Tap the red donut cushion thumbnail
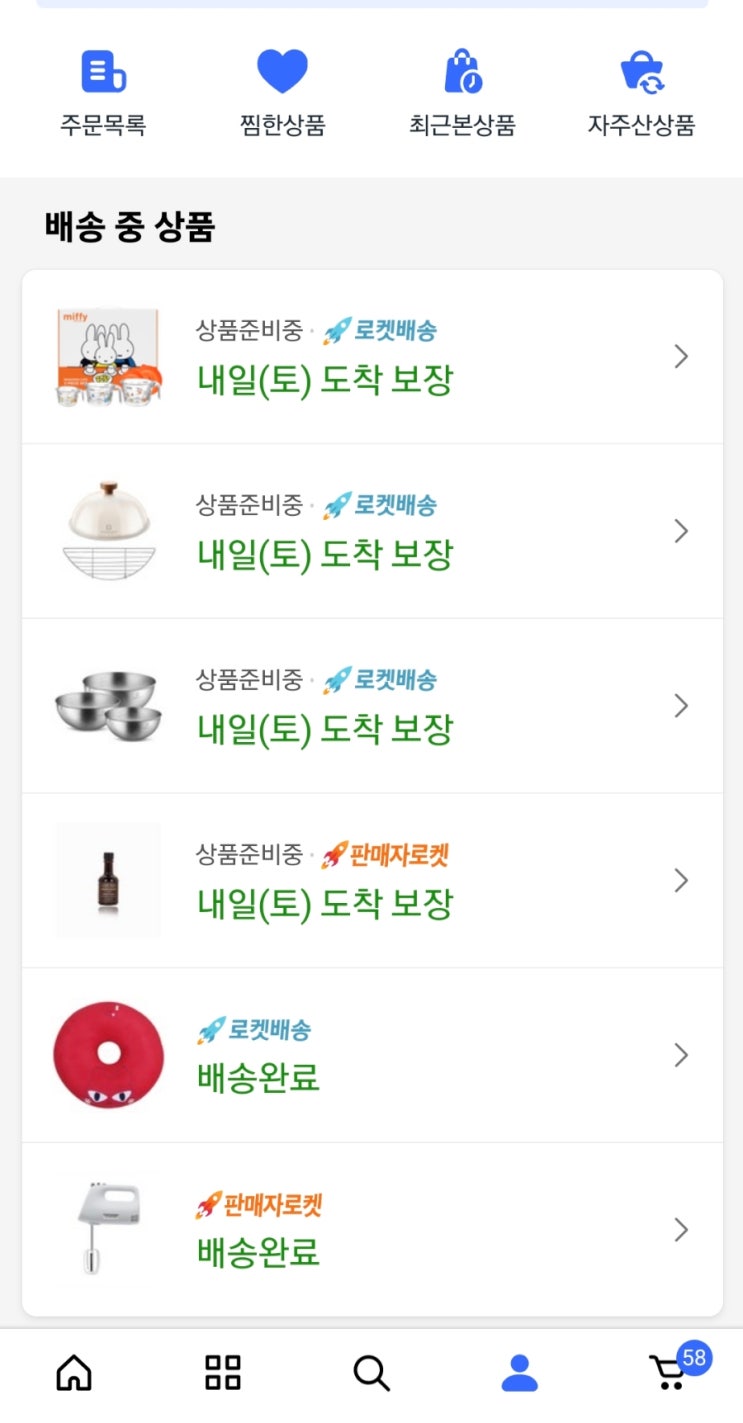Screen dimensions: 743x1423 pyautogui.click(x=108, y=1055)
